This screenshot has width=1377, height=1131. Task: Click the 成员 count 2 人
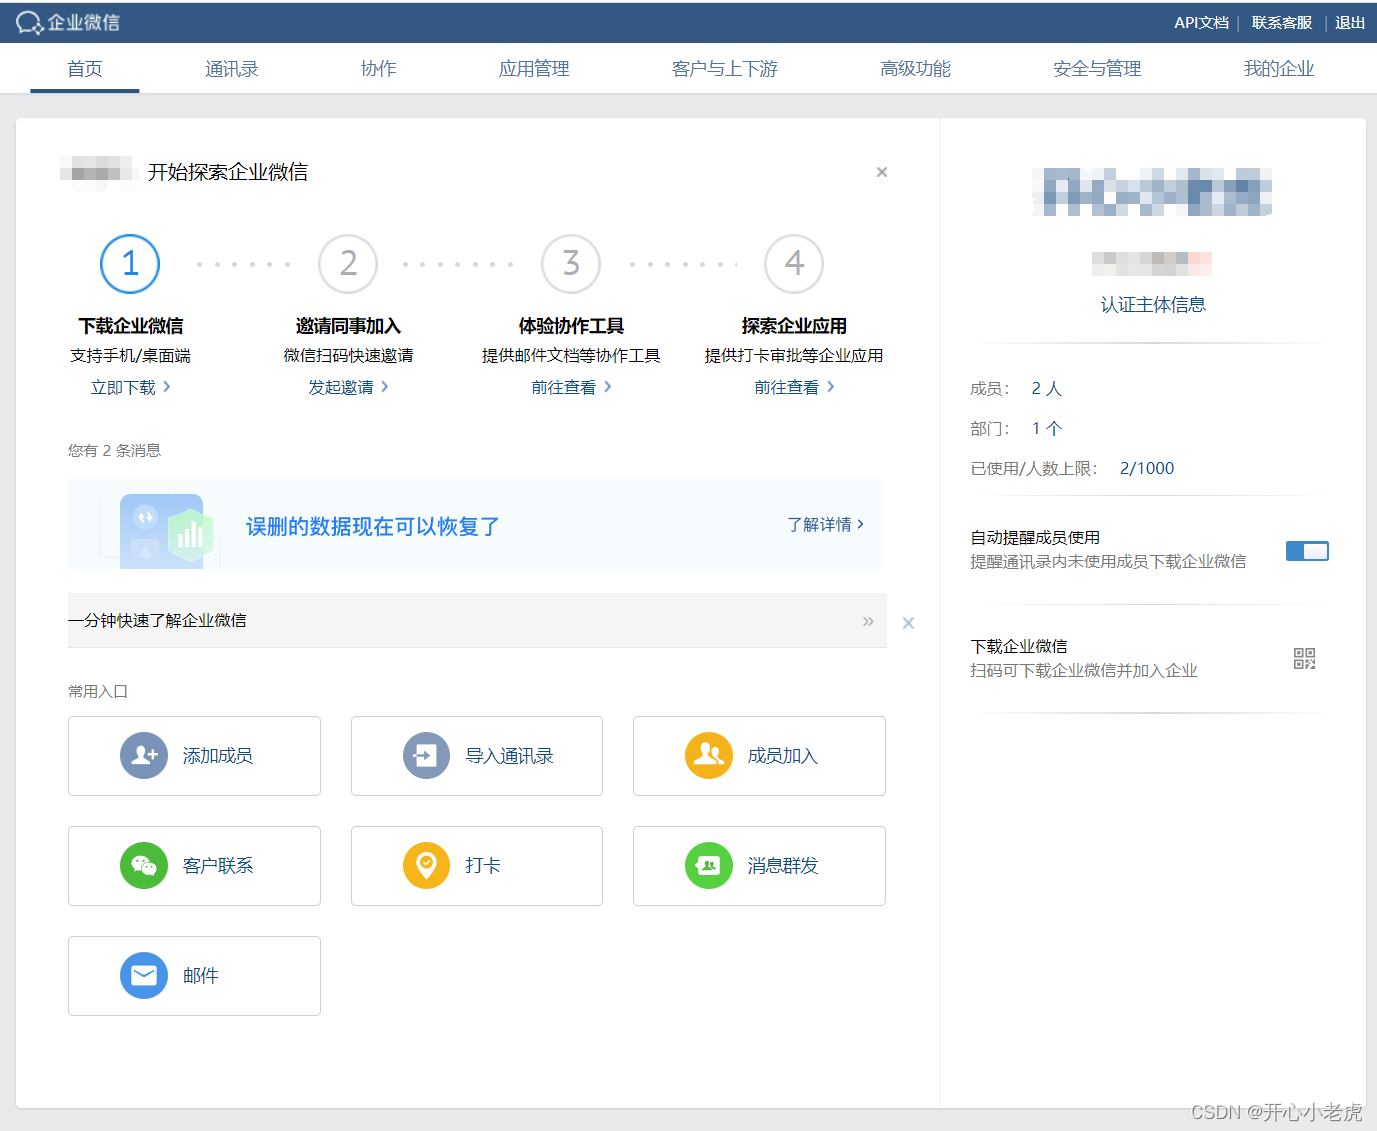tap(1047, 388)
